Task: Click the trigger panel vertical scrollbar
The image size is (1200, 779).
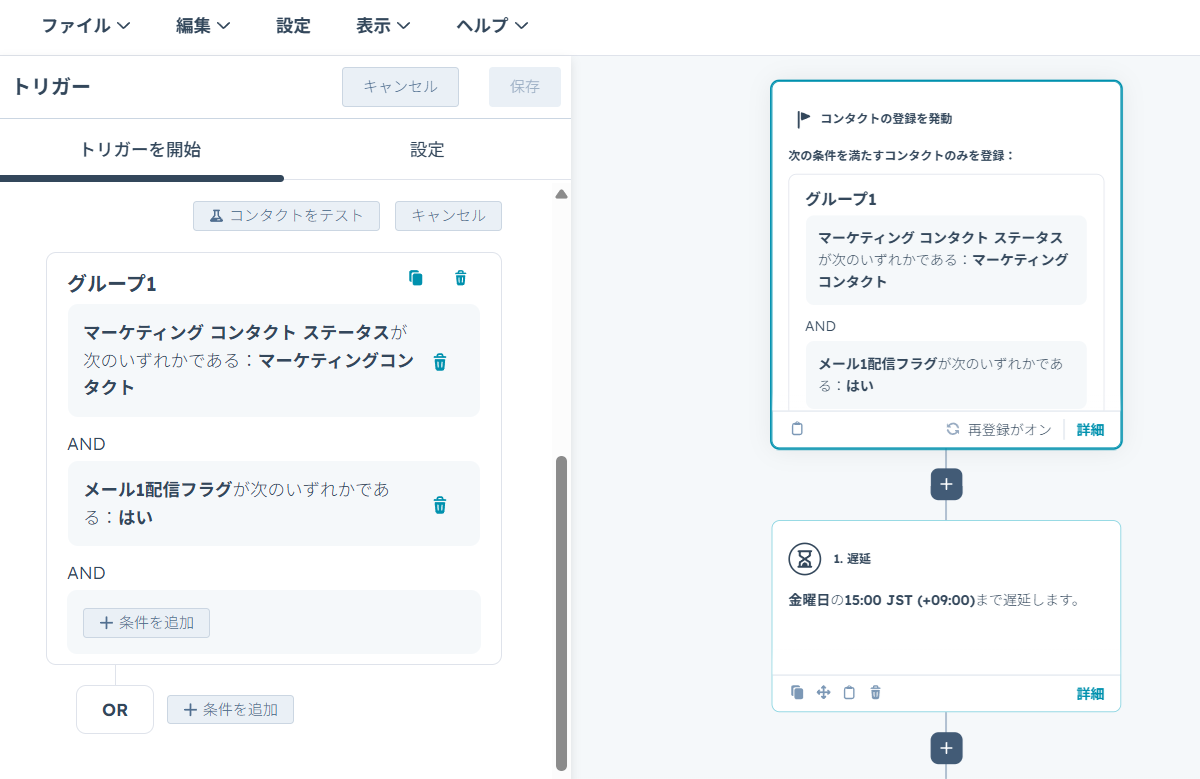Action: [561, 610]
